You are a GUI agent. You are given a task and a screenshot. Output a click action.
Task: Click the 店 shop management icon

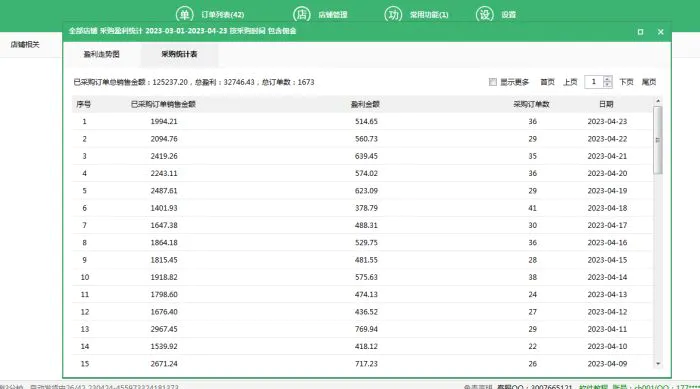coord(302,14)
